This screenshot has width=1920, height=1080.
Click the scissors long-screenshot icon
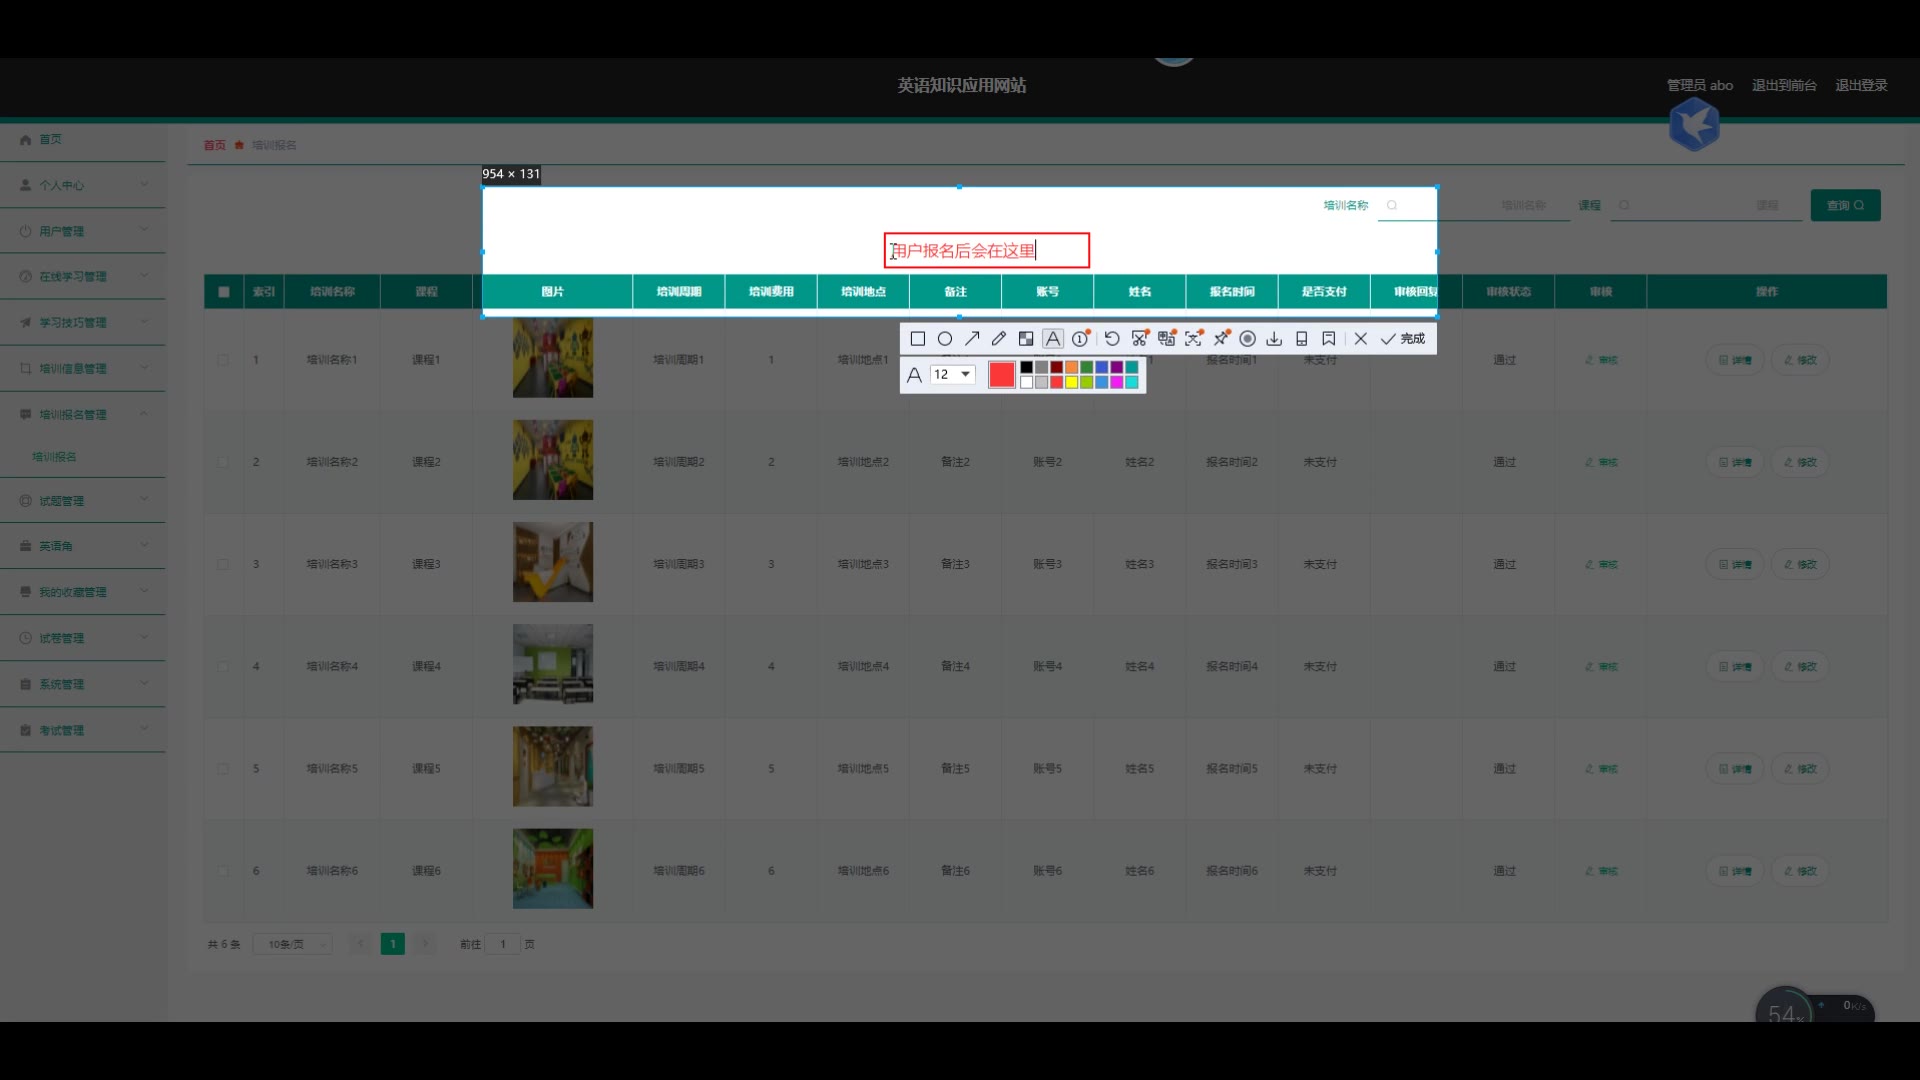tap(1139, 339)
